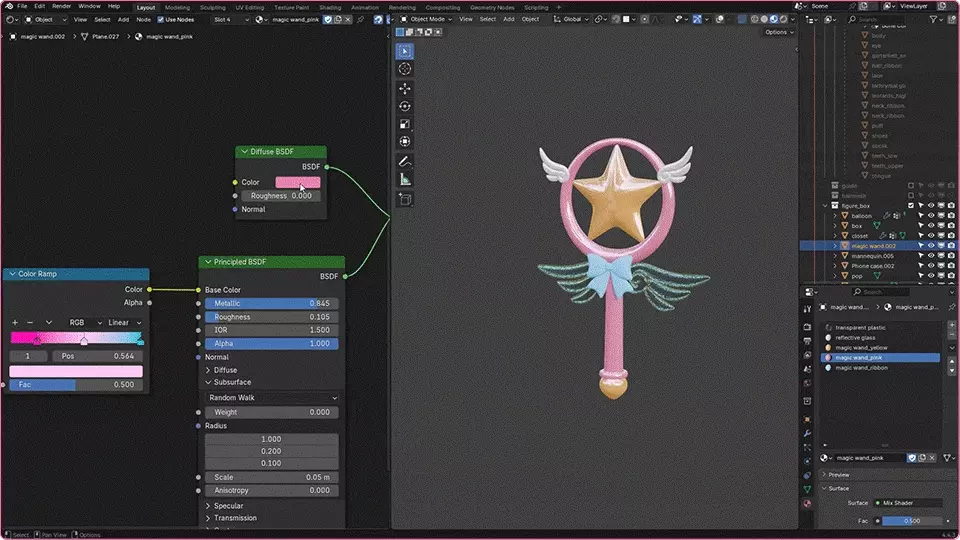Image resolution: width=960 pixels, height=540 pixels.
Task: Open the Global orientation dropdown
Action: click(x=571, y=20)
